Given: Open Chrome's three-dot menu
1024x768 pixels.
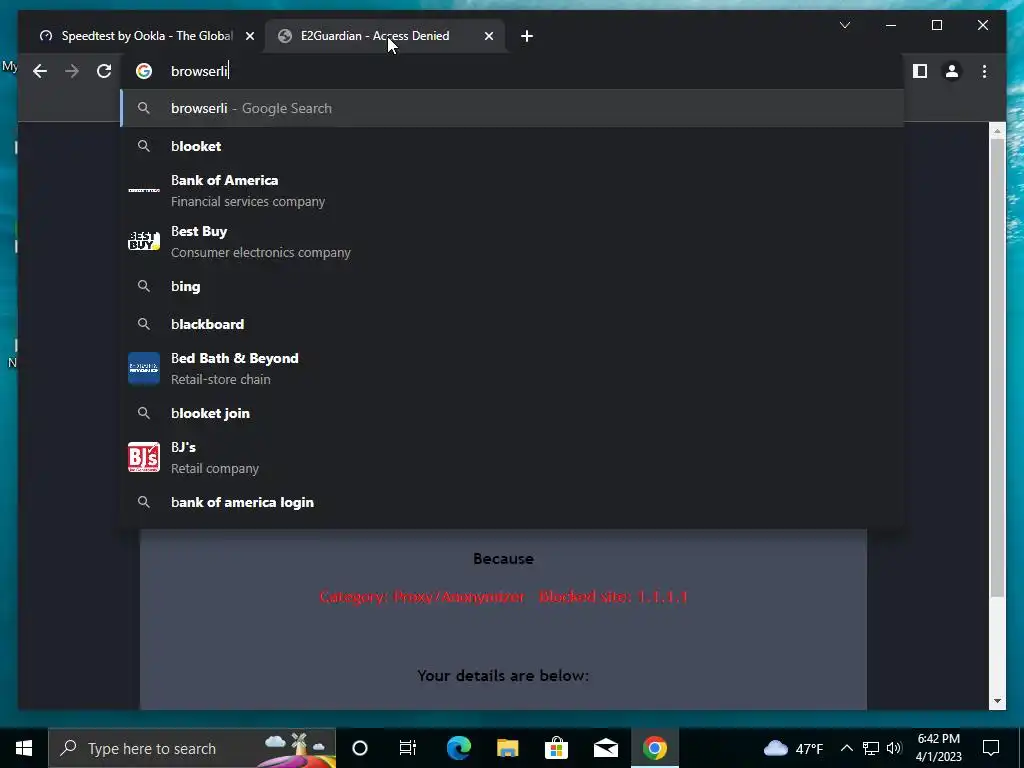Looking at the screenshot, I should click(984, 71).
